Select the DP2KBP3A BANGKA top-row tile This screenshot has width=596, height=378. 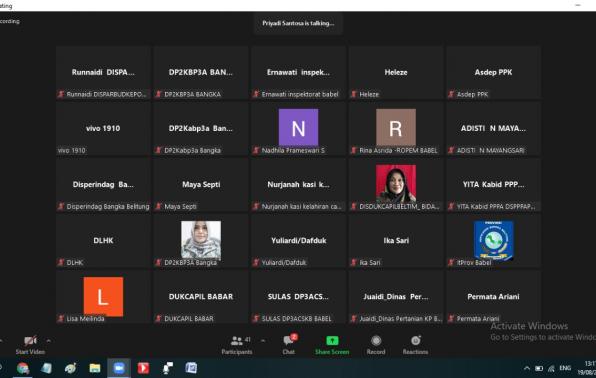tap(201, 72)
